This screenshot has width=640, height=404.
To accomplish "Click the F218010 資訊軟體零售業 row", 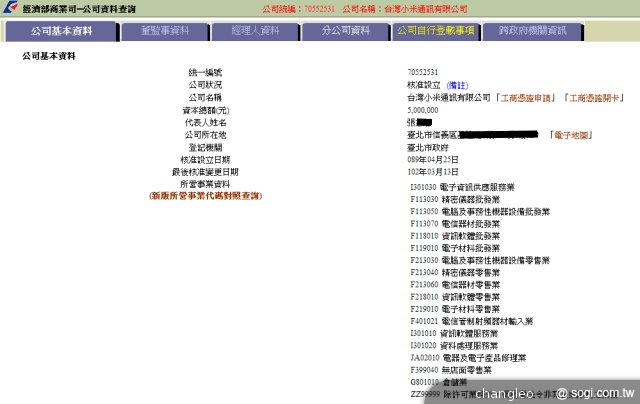I will (455, 297).
